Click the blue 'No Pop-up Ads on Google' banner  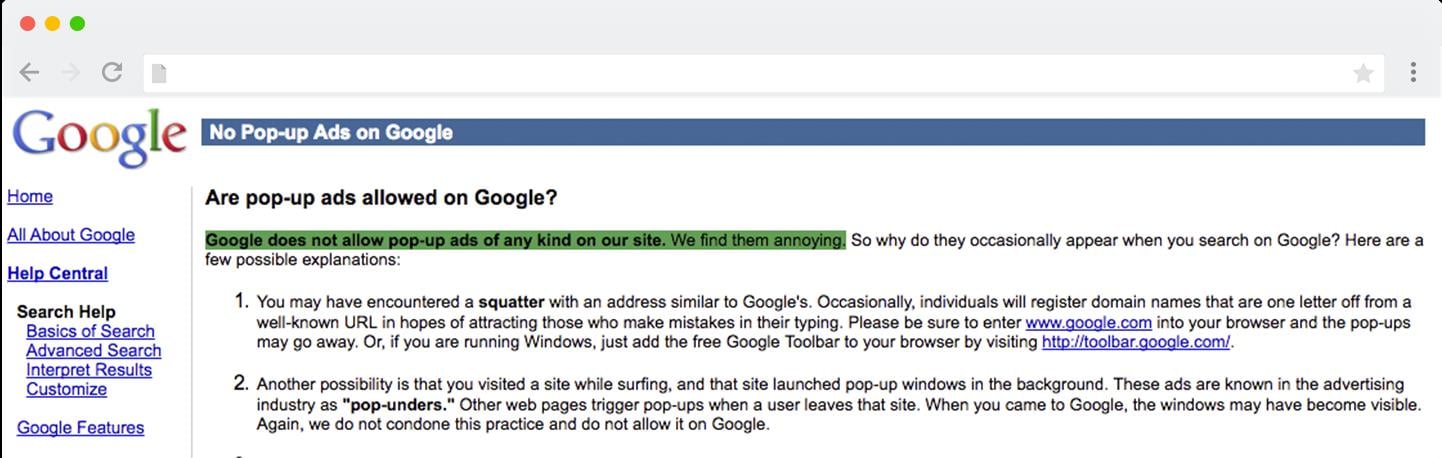point(812,132)
